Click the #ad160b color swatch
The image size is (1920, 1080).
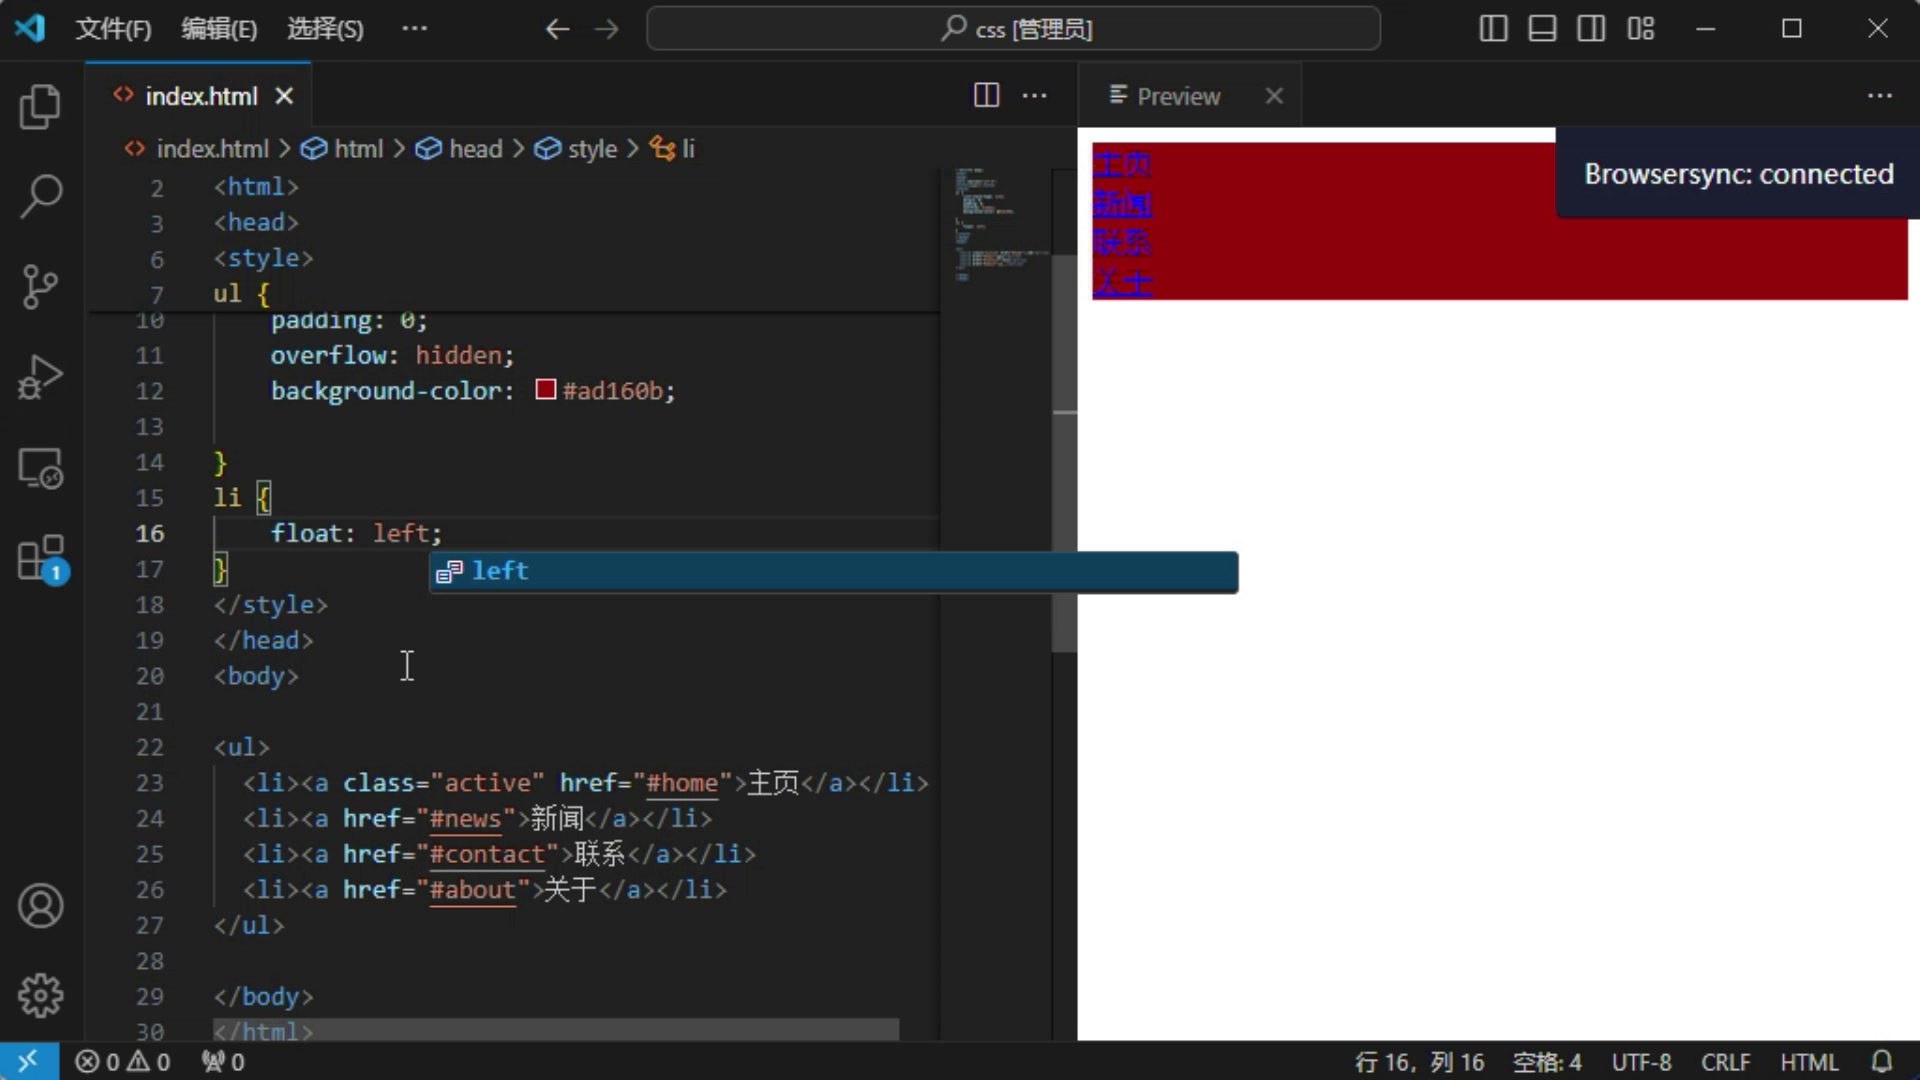coord(545,390)
